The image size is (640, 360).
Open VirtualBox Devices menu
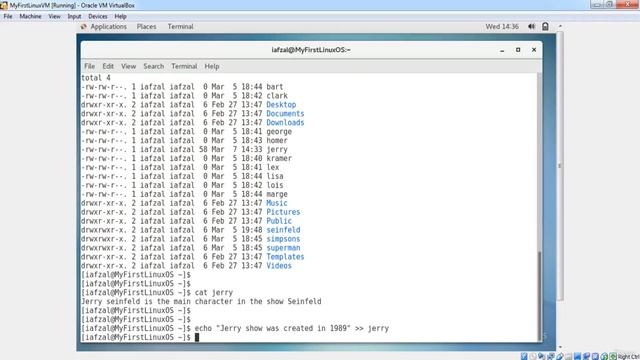[x=98, y=16]
